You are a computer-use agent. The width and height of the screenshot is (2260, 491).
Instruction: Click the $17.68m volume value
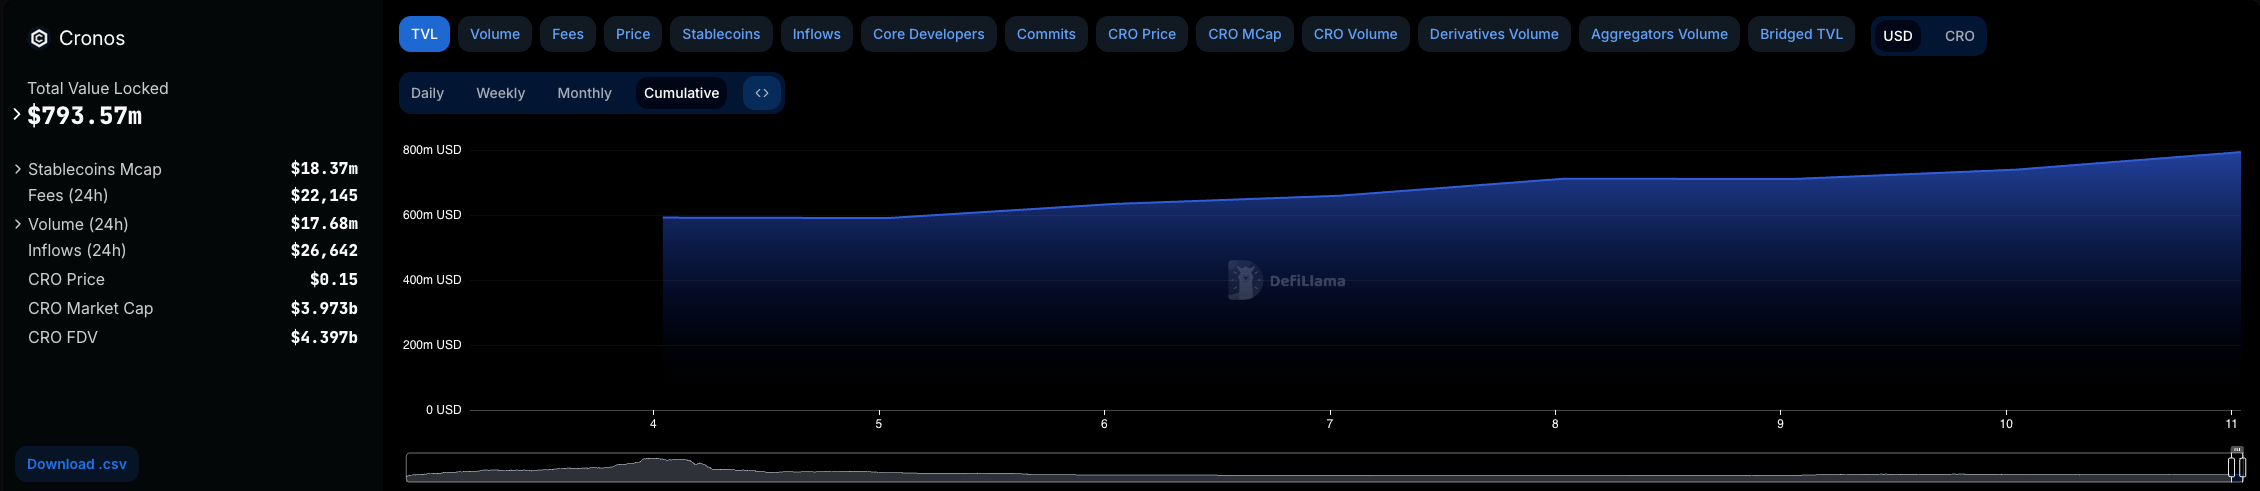(x=324, y=223)
